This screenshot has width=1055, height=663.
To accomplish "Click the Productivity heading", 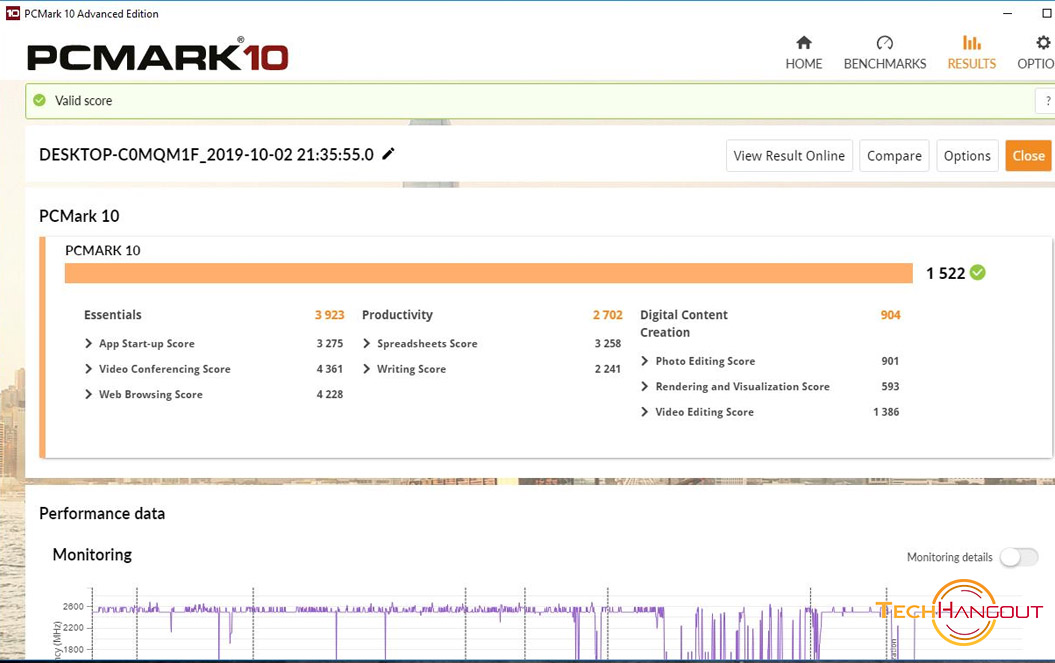I will click(397, 315).
